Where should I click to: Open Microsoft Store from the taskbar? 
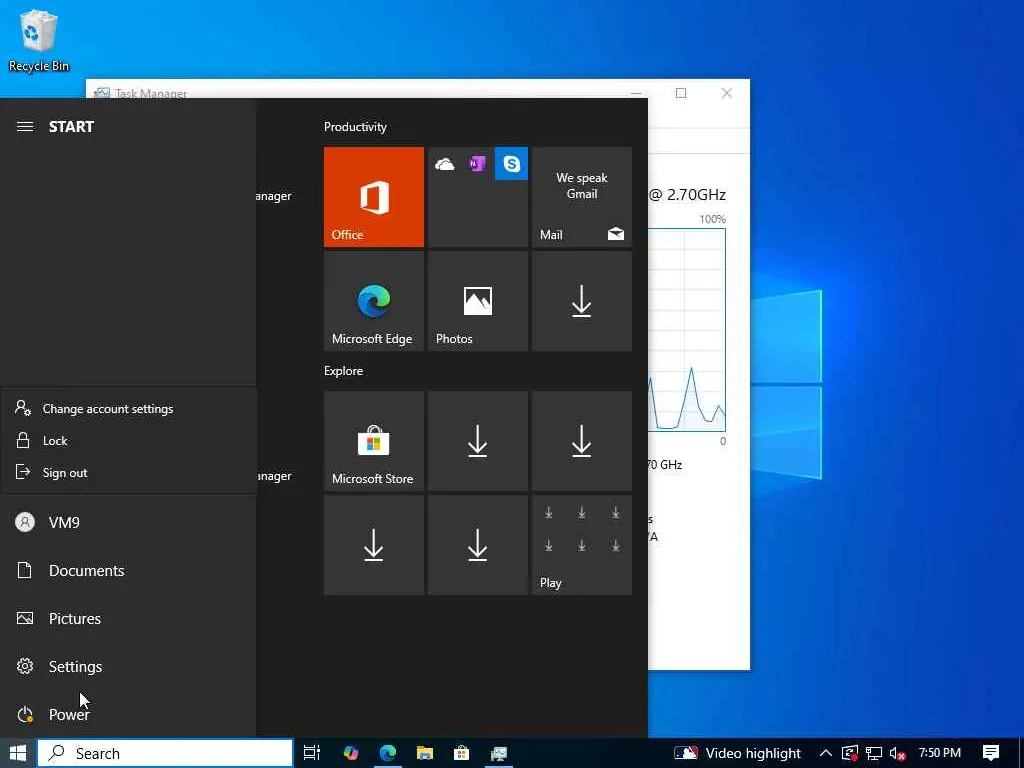coord(462,753)
